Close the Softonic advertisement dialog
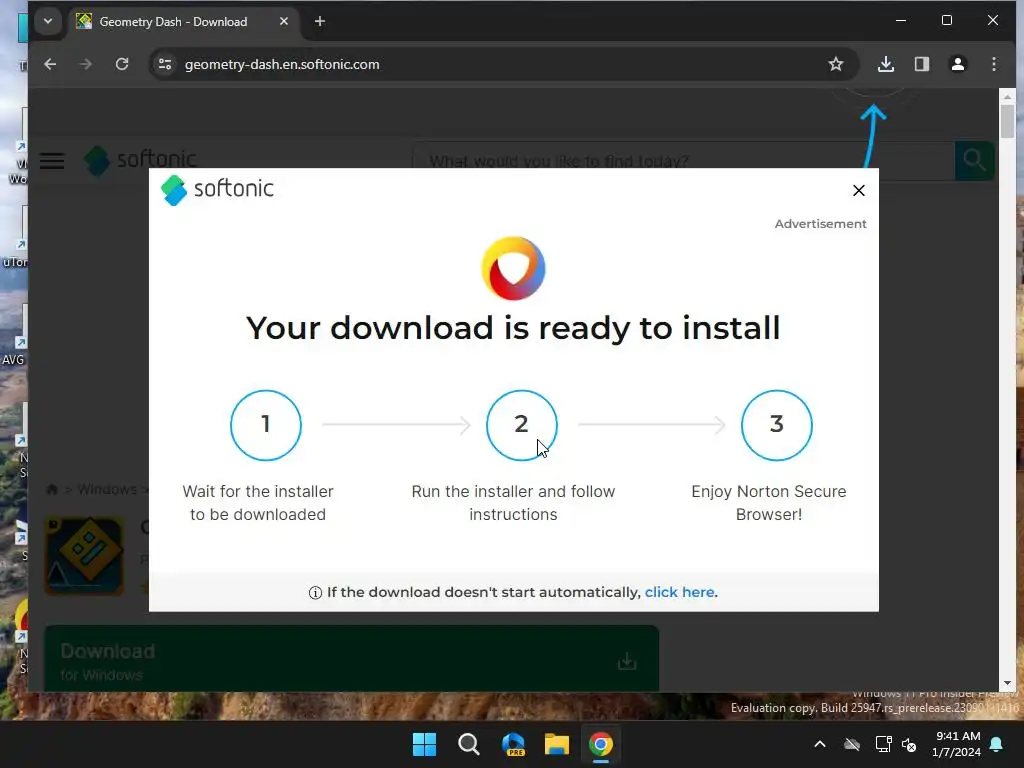1024x768 pixels. click(x=859, y=190)
